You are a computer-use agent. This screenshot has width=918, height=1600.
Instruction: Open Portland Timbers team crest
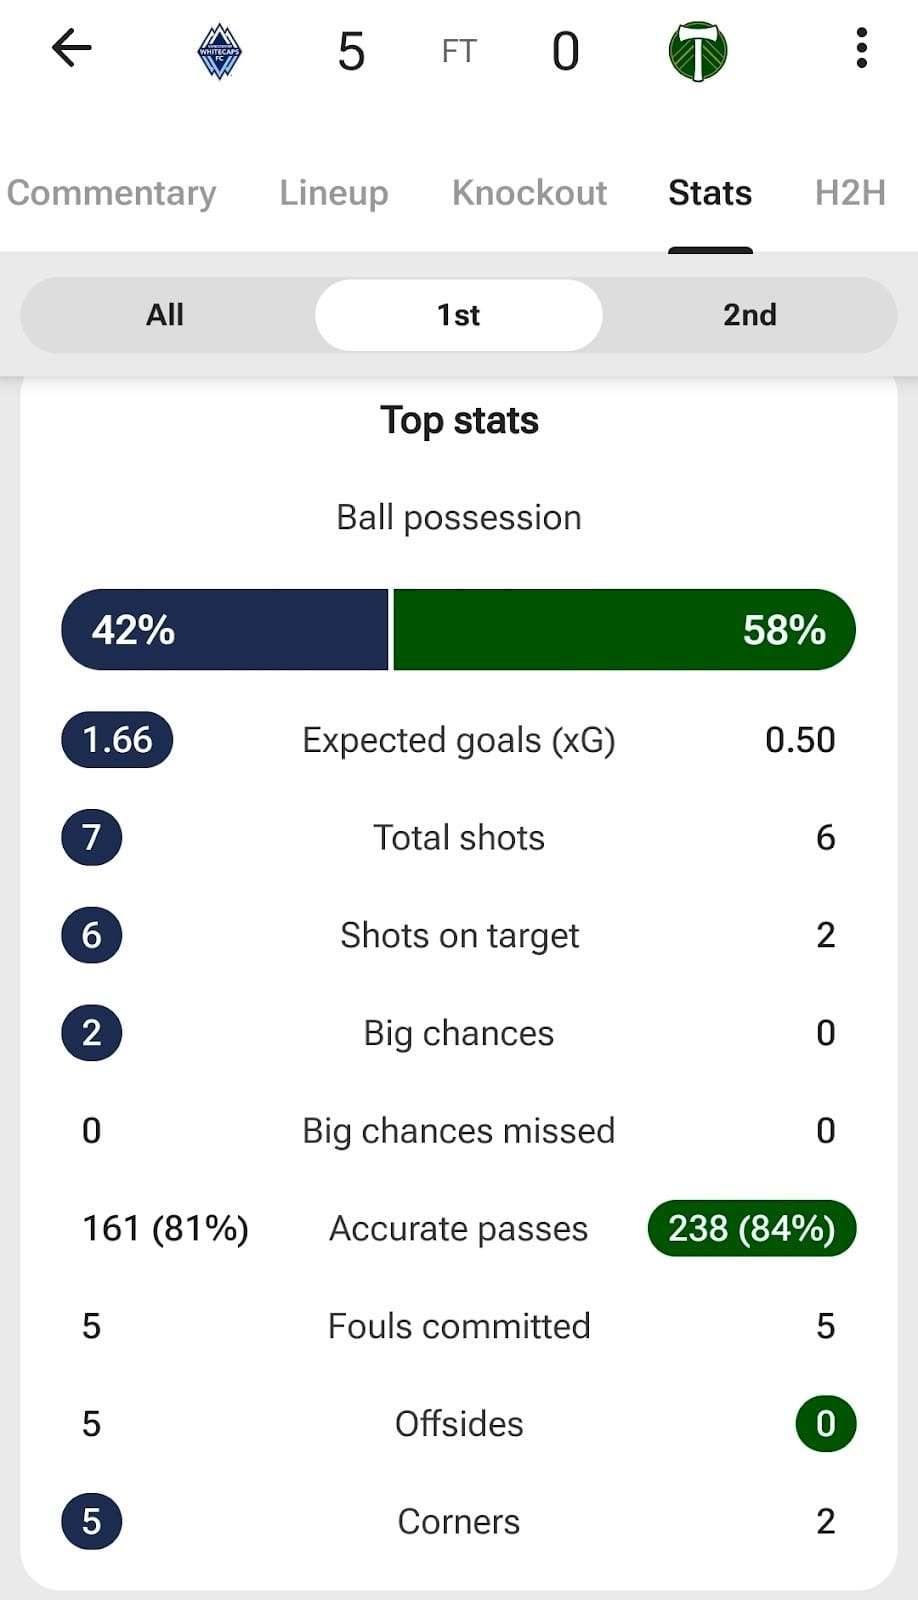pos(697,51)
